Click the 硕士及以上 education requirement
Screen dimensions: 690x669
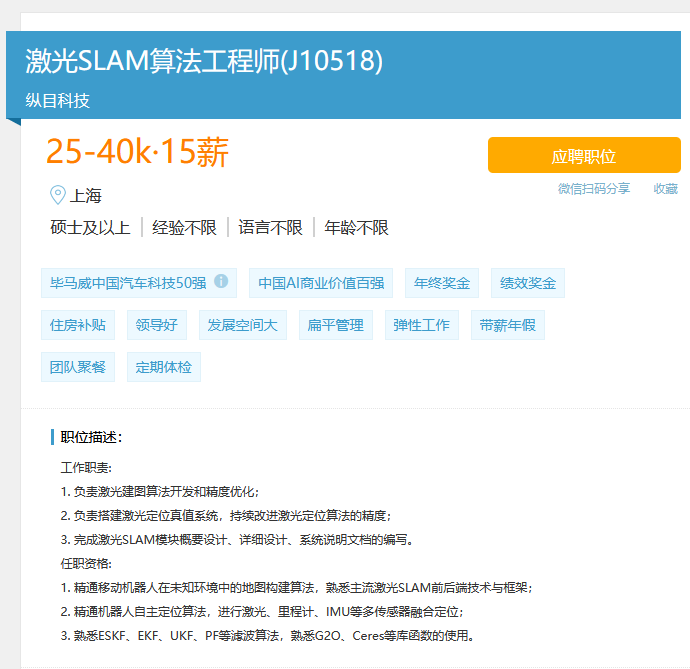pyautogui.click(x=90, y=228)
